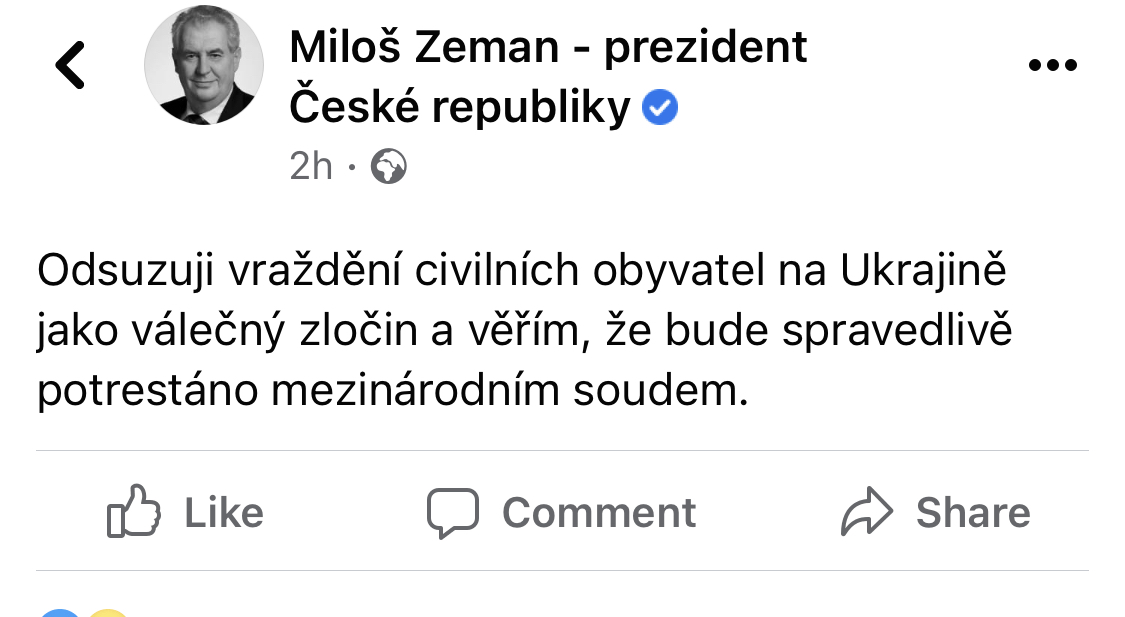The height and width of the screenshot is (617, 1125).
Task: Click the globe public-audience icon
Action: click(389, 167)
